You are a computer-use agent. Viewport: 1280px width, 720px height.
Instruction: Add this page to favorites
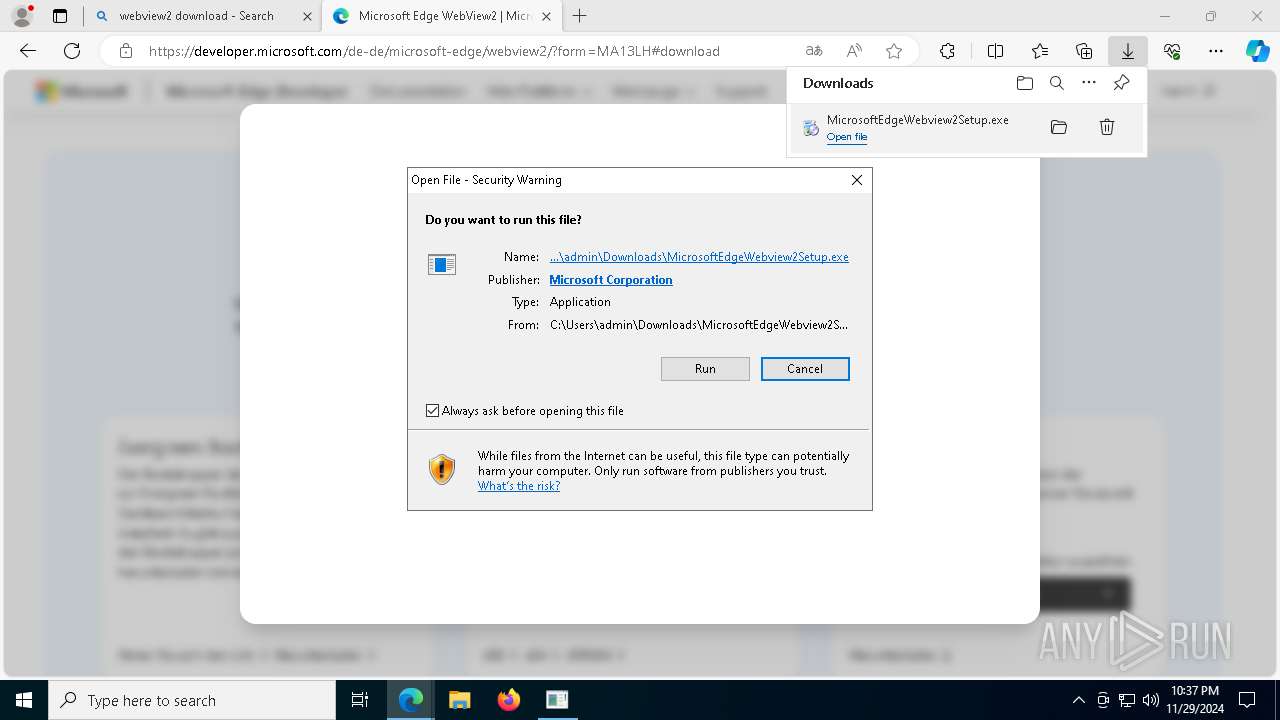[894, 51]
